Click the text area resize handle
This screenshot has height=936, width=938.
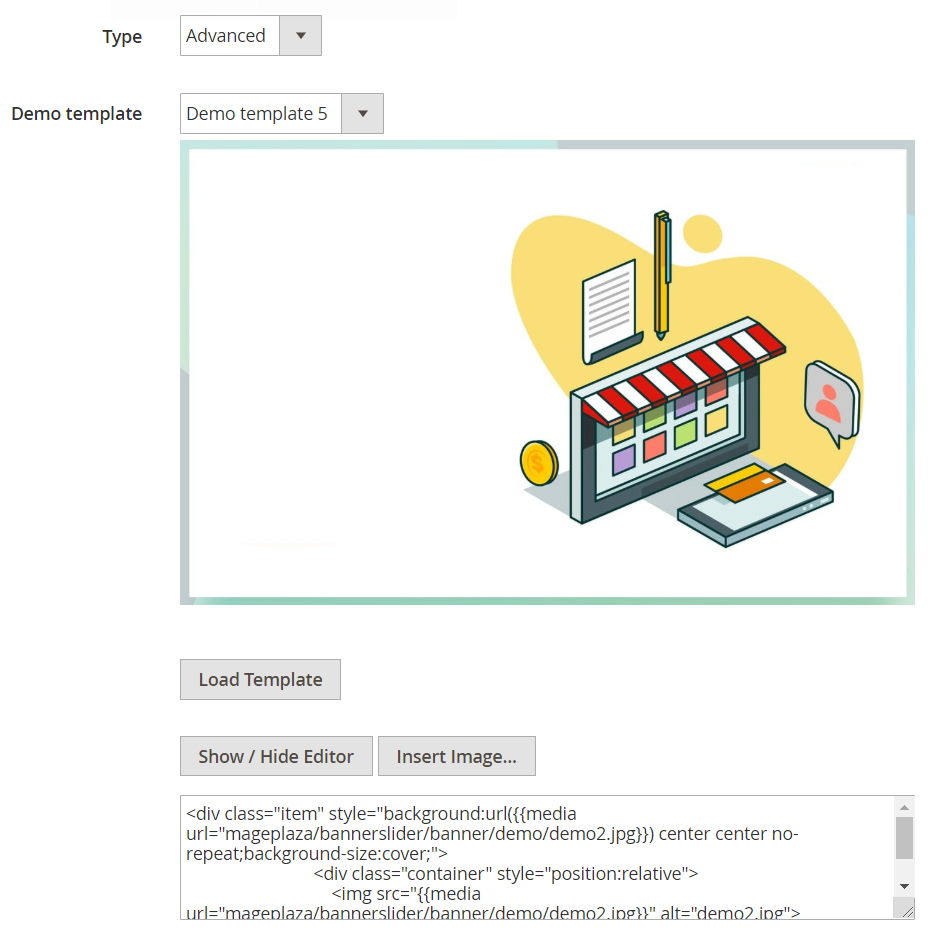pos(906,909)
